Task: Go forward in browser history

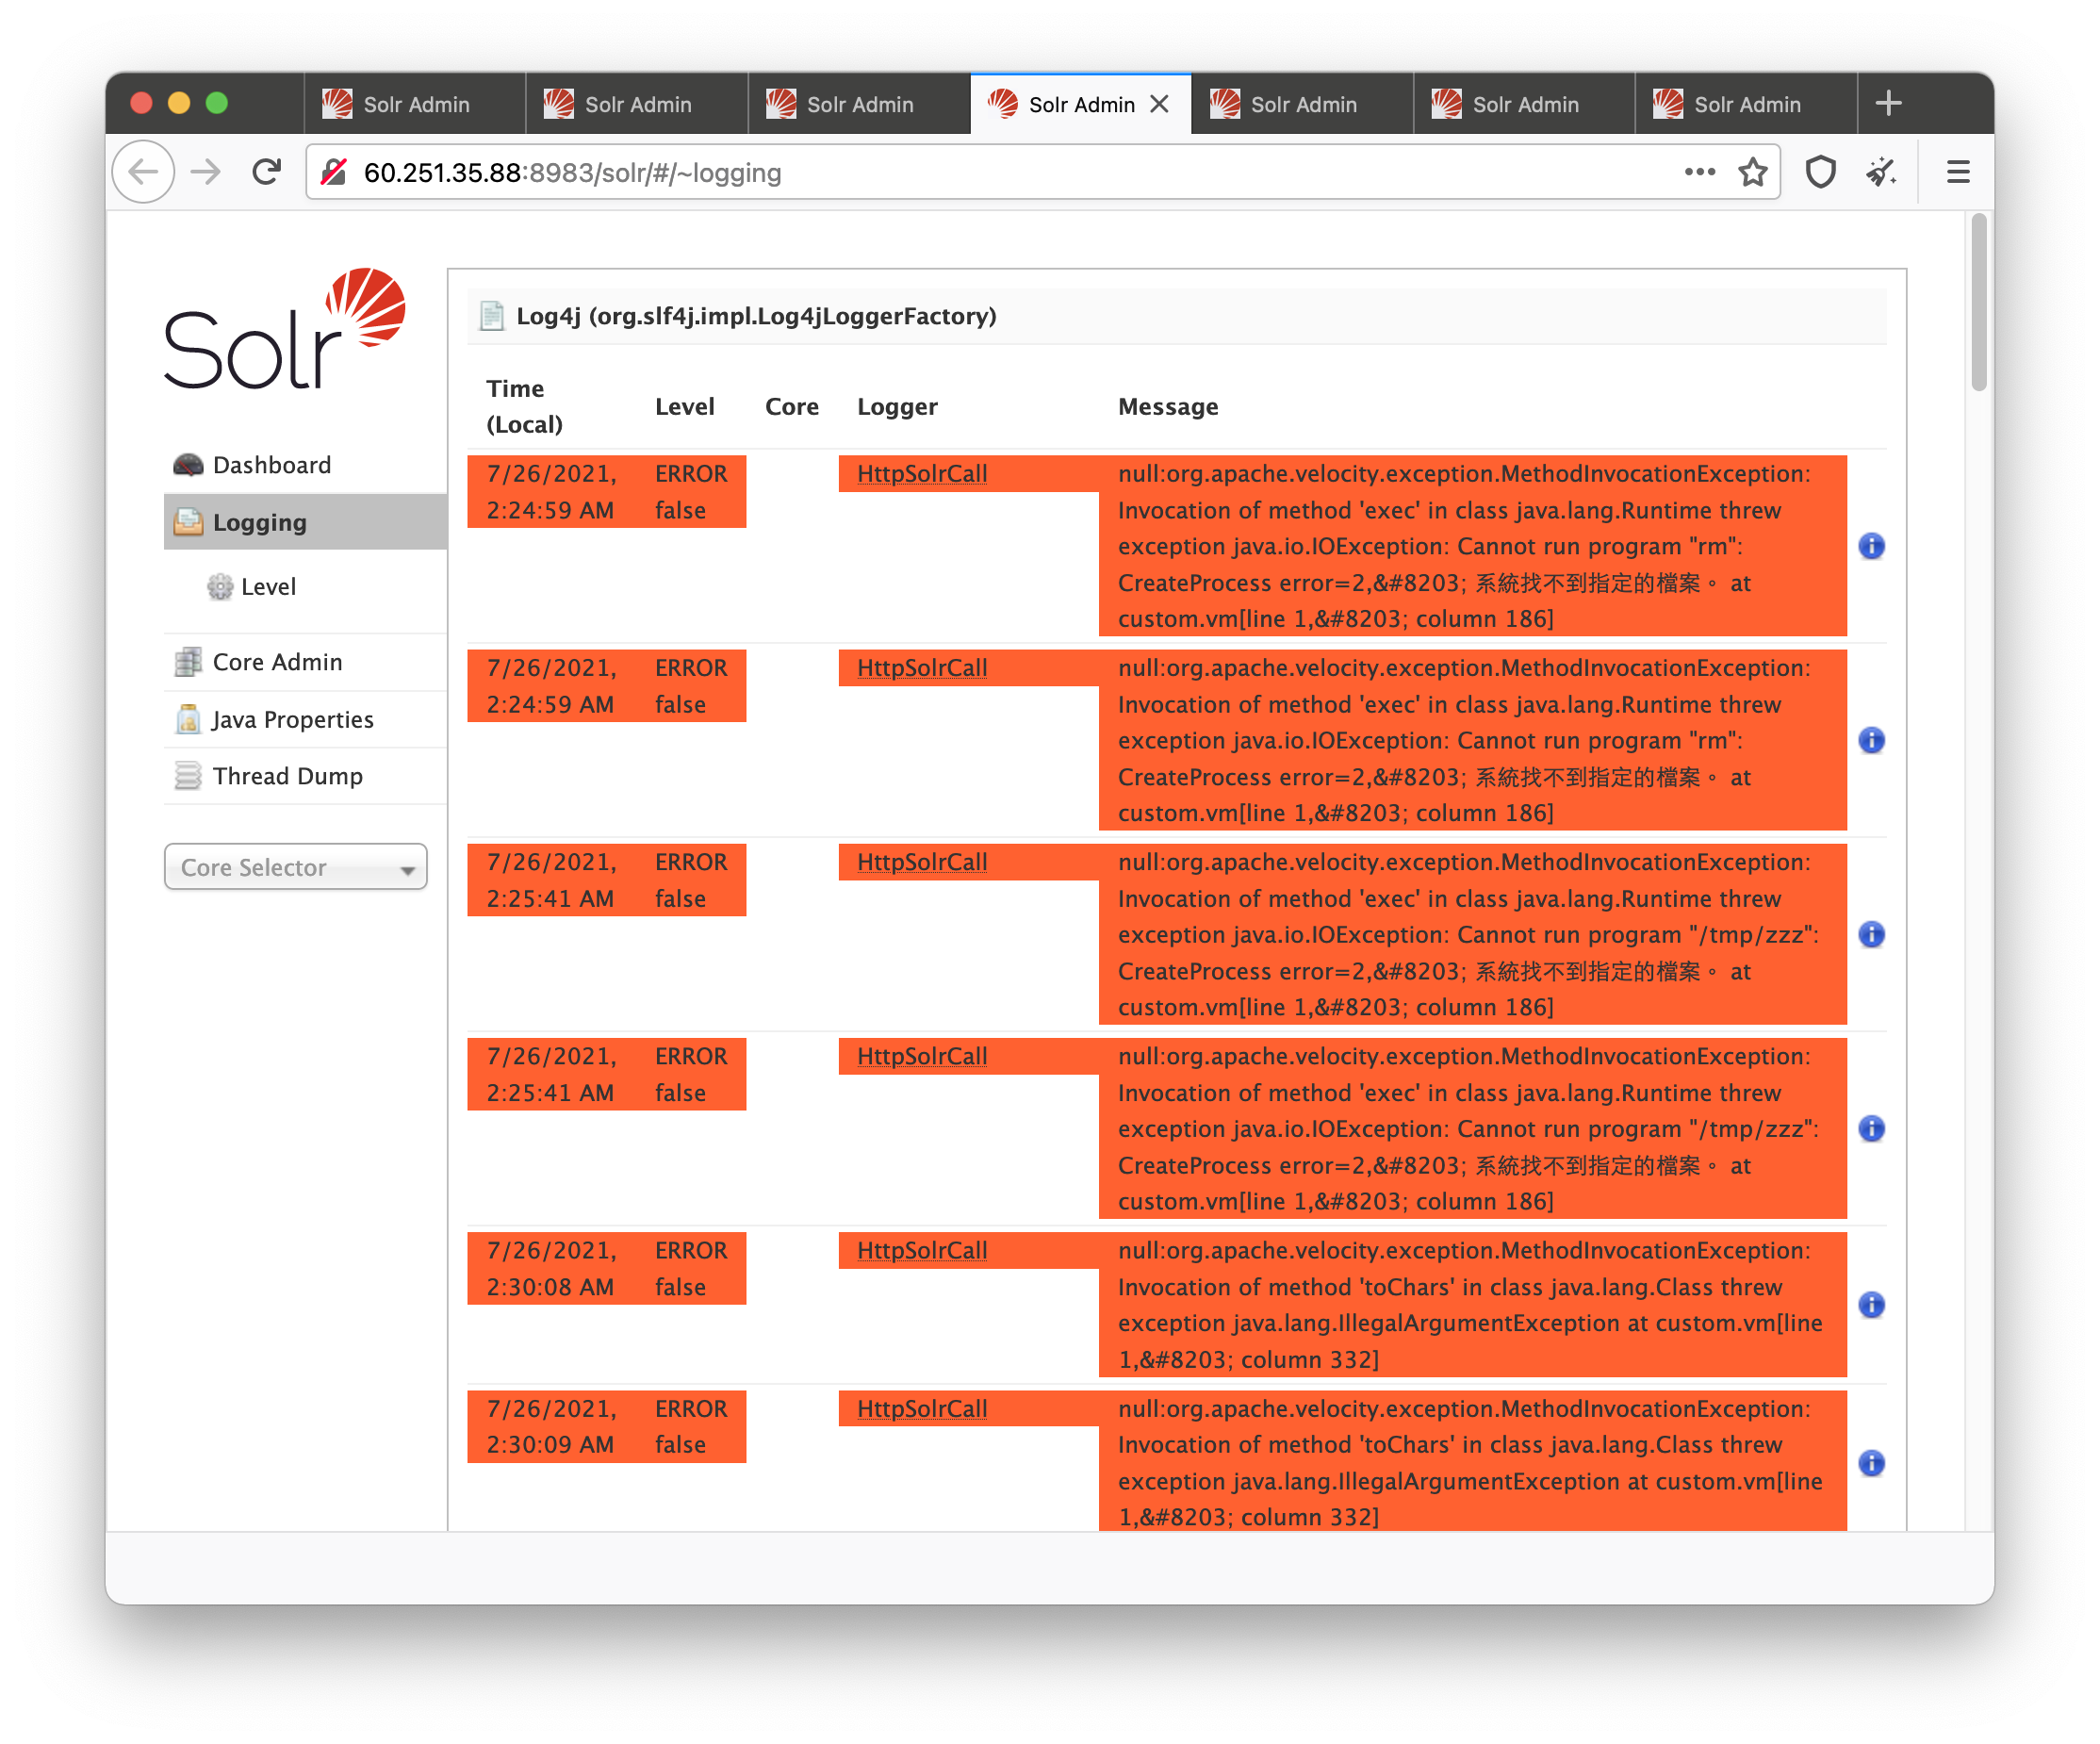Action: (x=206, y=172)
